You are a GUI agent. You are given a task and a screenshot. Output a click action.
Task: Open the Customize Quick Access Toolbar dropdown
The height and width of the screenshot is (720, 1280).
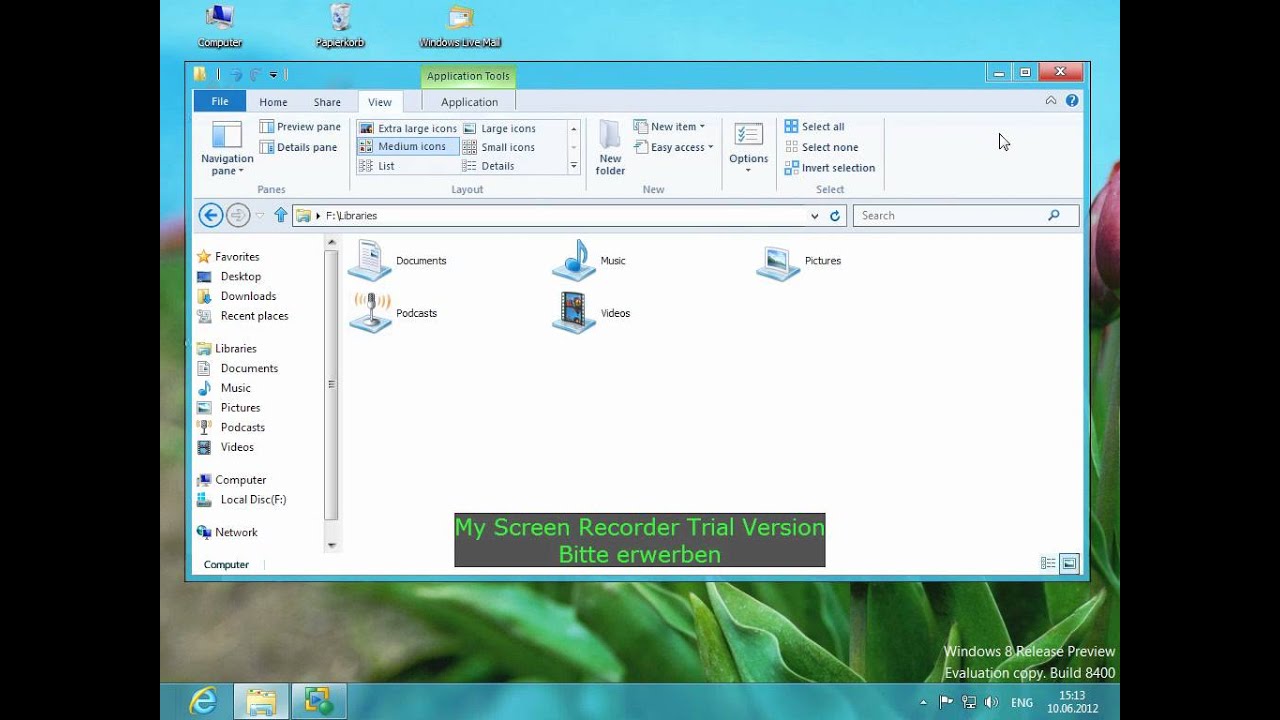pos(273,74)
